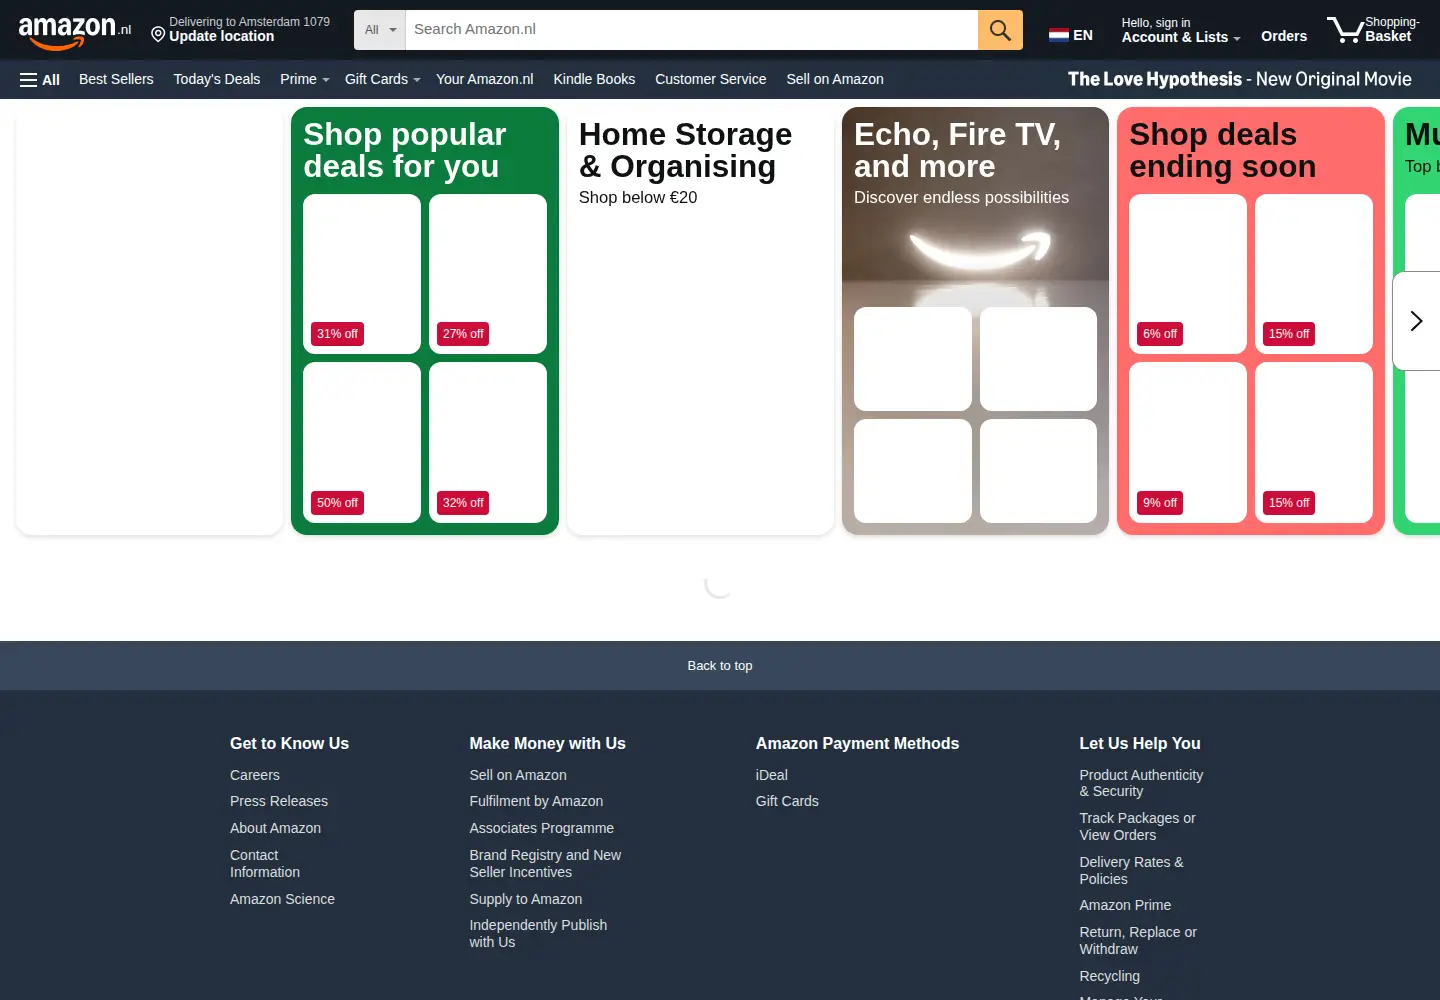Open the 27% off deal tile
Viewport: 1440px width, 1000px height.
pos(488,274)
